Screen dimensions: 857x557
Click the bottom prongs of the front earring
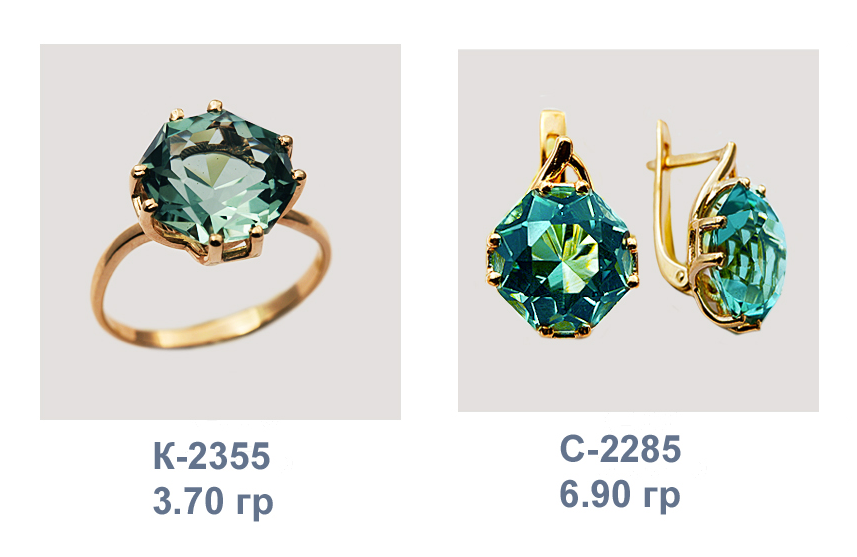click(x=564, y=330)
